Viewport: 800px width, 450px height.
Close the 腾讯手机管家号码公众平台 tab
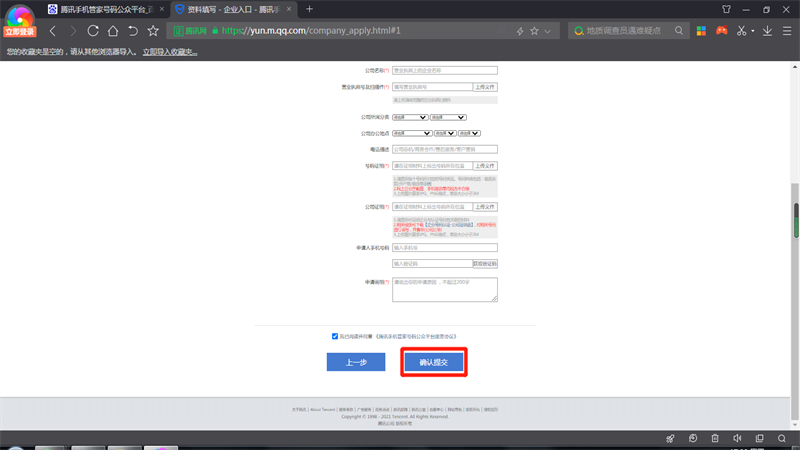pyautogui.click(x=162, y=9)
